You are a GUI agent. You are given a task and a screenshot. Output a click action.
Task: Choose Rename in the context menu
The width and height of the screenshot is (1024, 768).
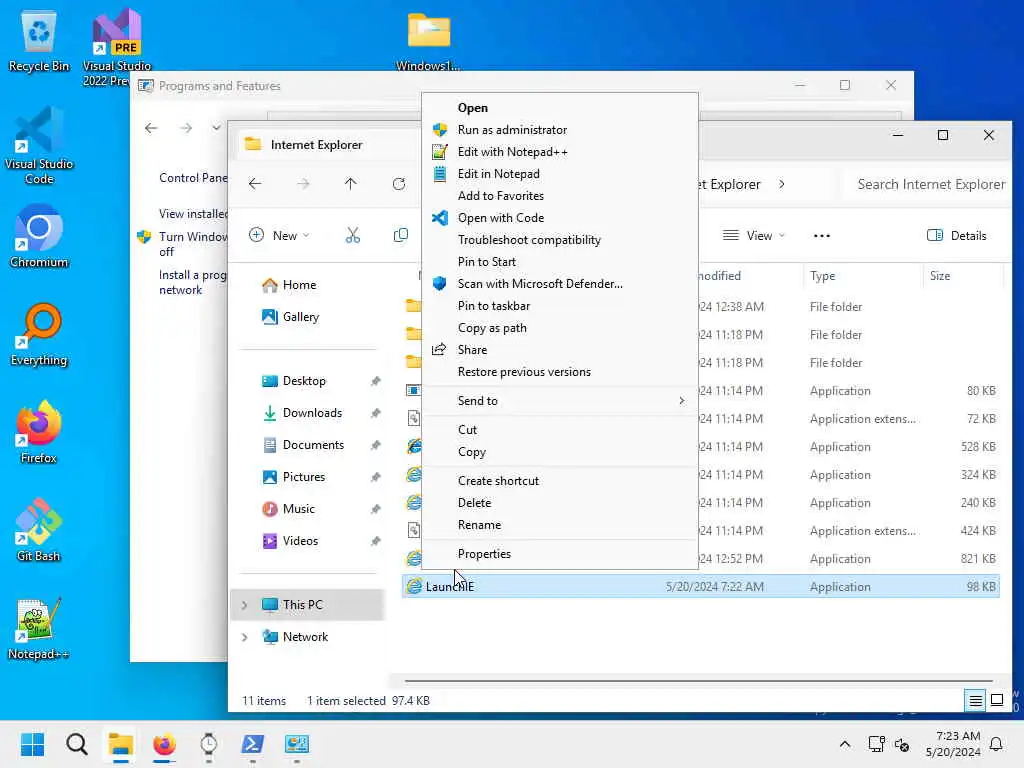click(x=560, y=525)
